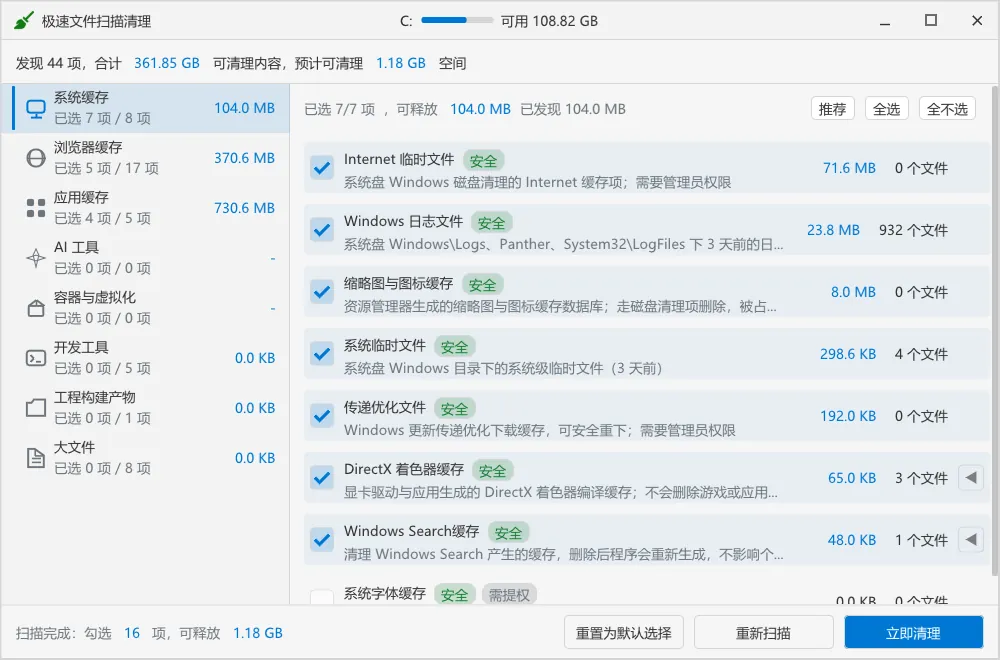Click the 安全 tag on Internet 临时文件
The height and width of the screenshot is (660, 1000).
(483, 161)
